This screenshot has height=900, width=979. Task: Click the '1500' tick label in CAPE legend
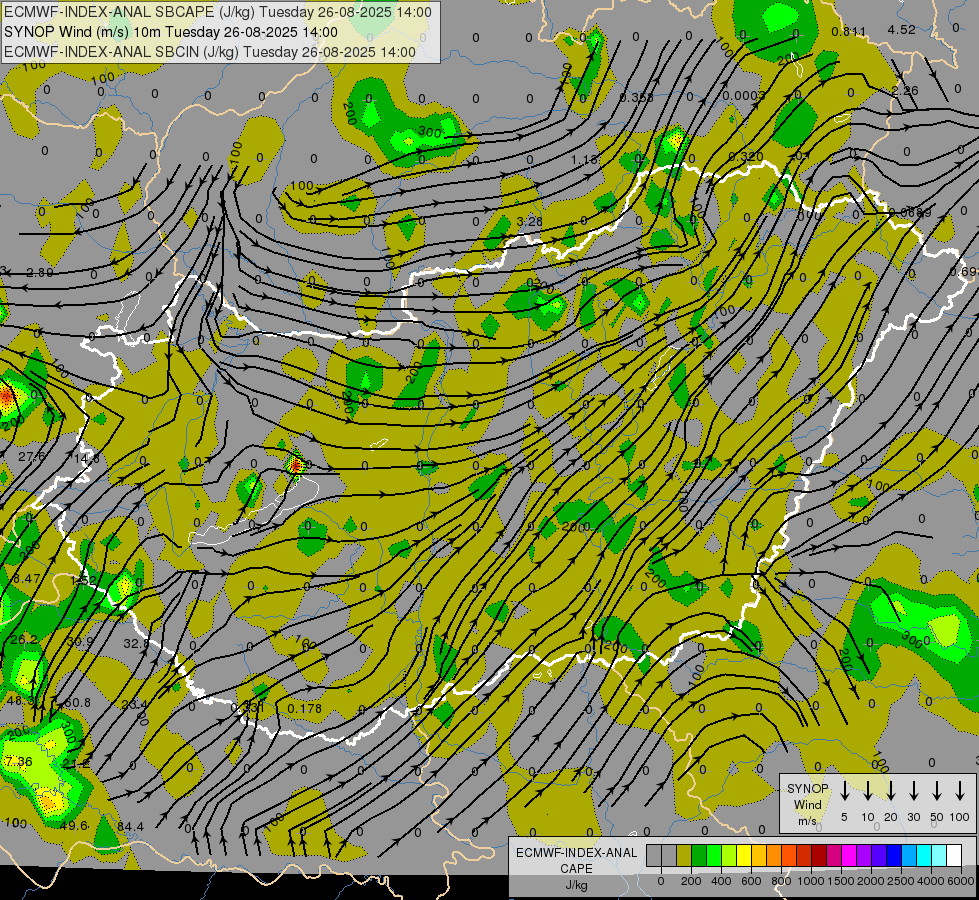point(840,881)
